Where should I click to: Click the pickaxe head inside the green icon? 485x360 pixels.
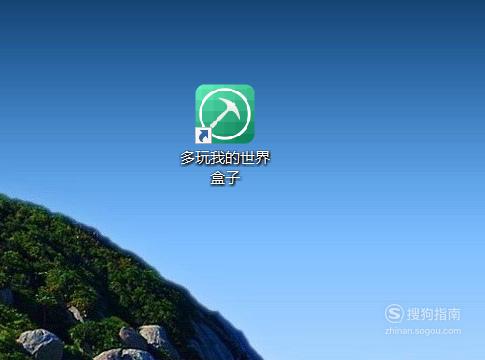231,107
